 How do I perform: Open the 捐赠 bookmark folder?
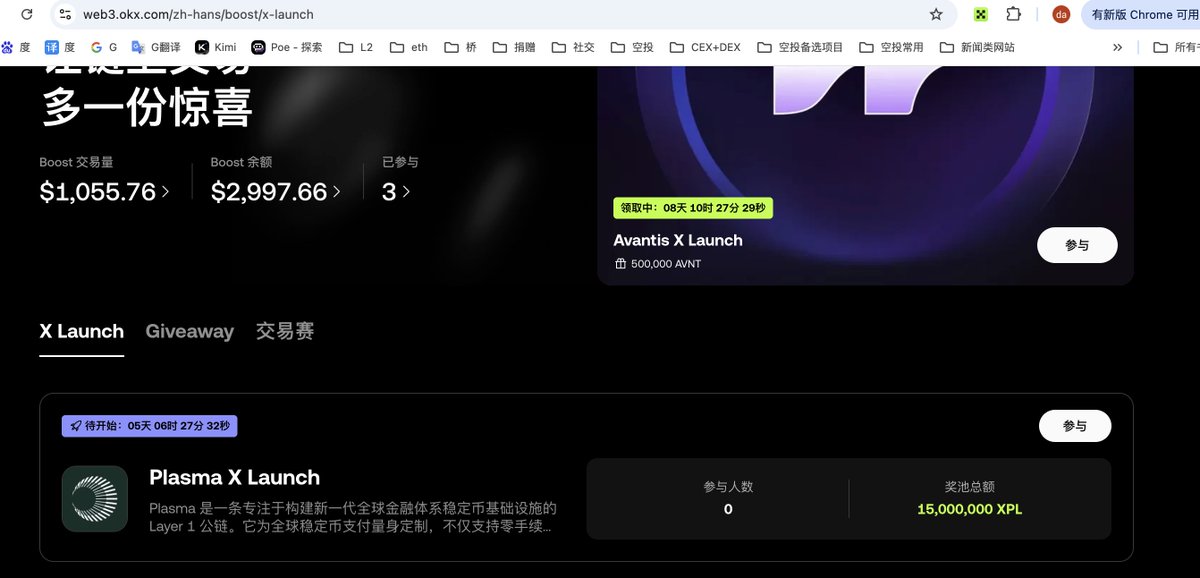coord(514,47)
